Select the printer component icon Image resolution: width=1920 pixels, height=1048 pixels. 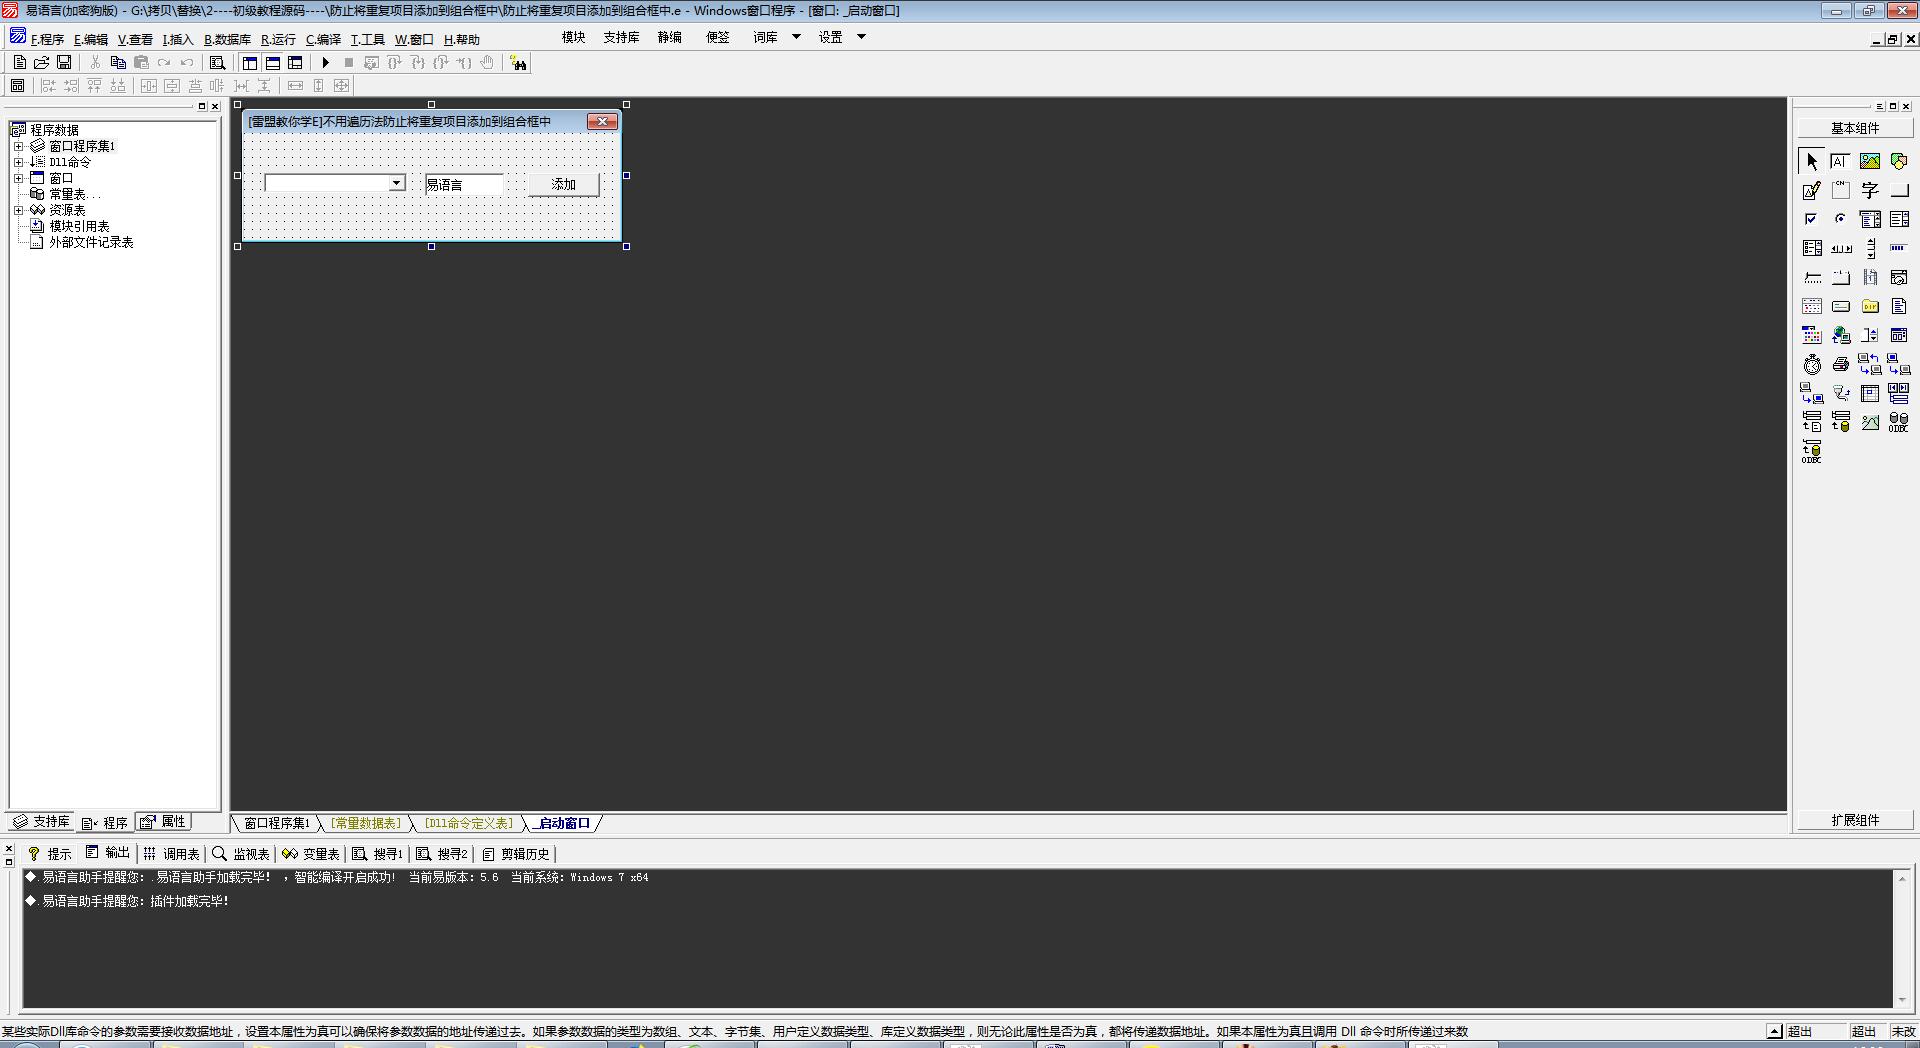pyautogui.click(x=1840, y=364)
